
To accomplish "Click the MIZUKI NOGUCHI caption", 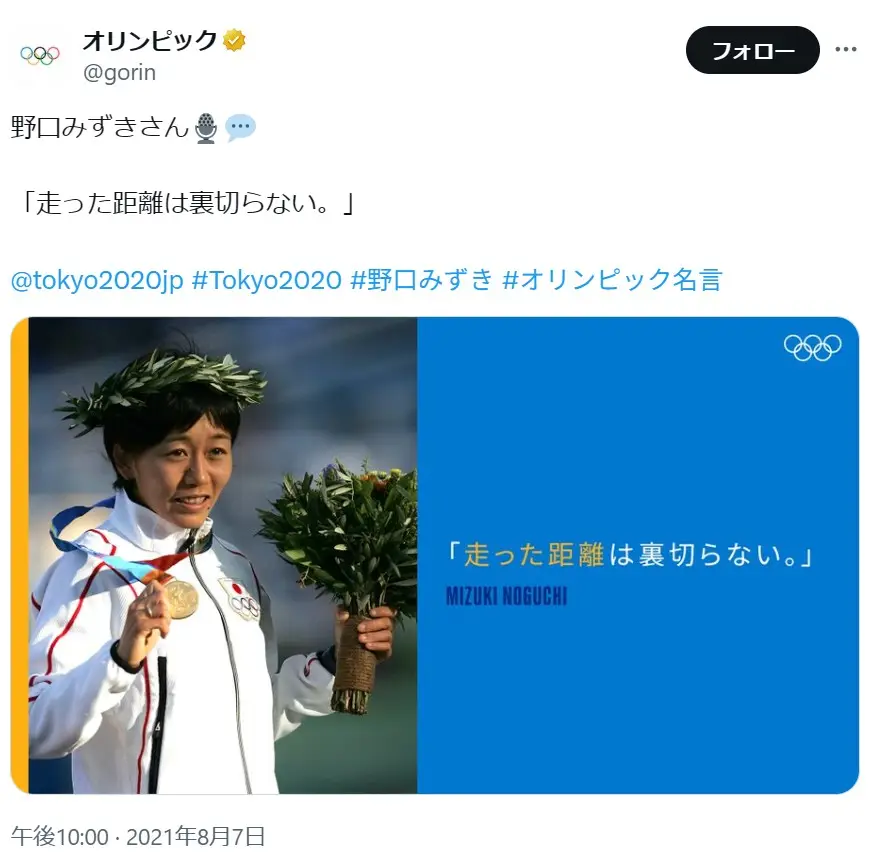I will tap(506, 596).
